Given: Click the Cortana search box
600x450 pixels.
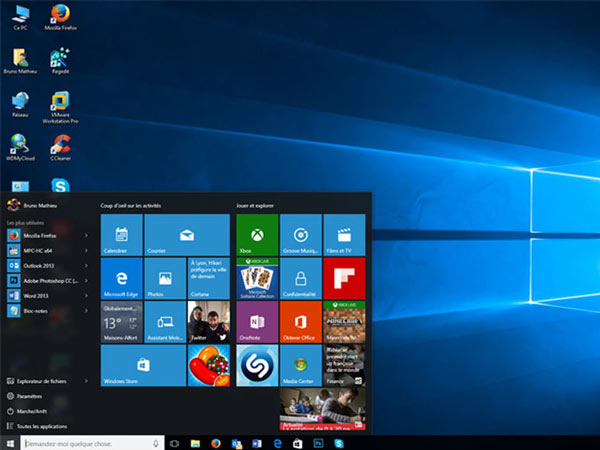Looking at the screenshot, I should 92,443.
